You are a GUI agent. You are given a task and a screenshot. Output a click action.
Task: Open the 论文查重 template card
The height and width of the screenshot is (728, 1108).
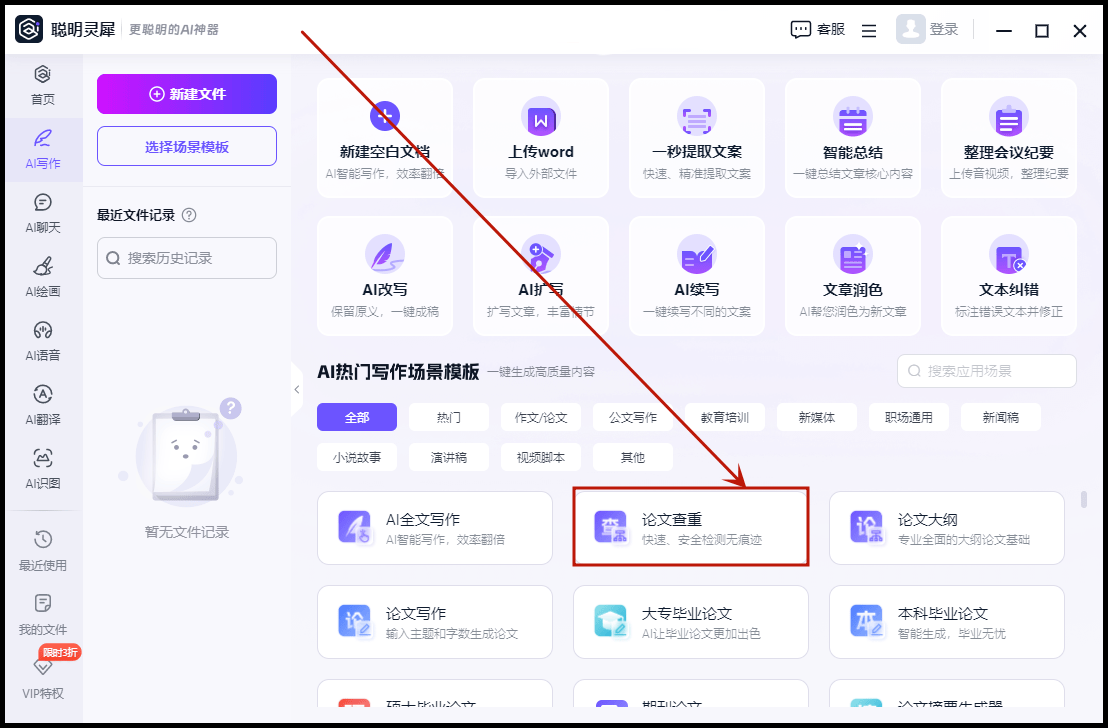(690, 528)
